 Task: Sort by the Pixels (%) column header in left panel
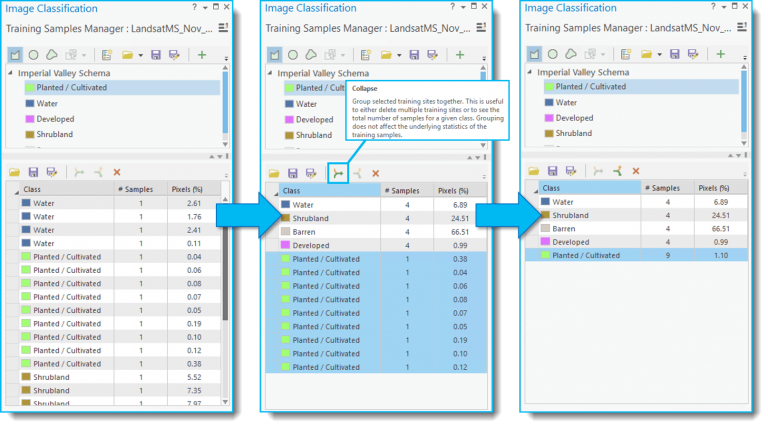click(x=187, y=189)
